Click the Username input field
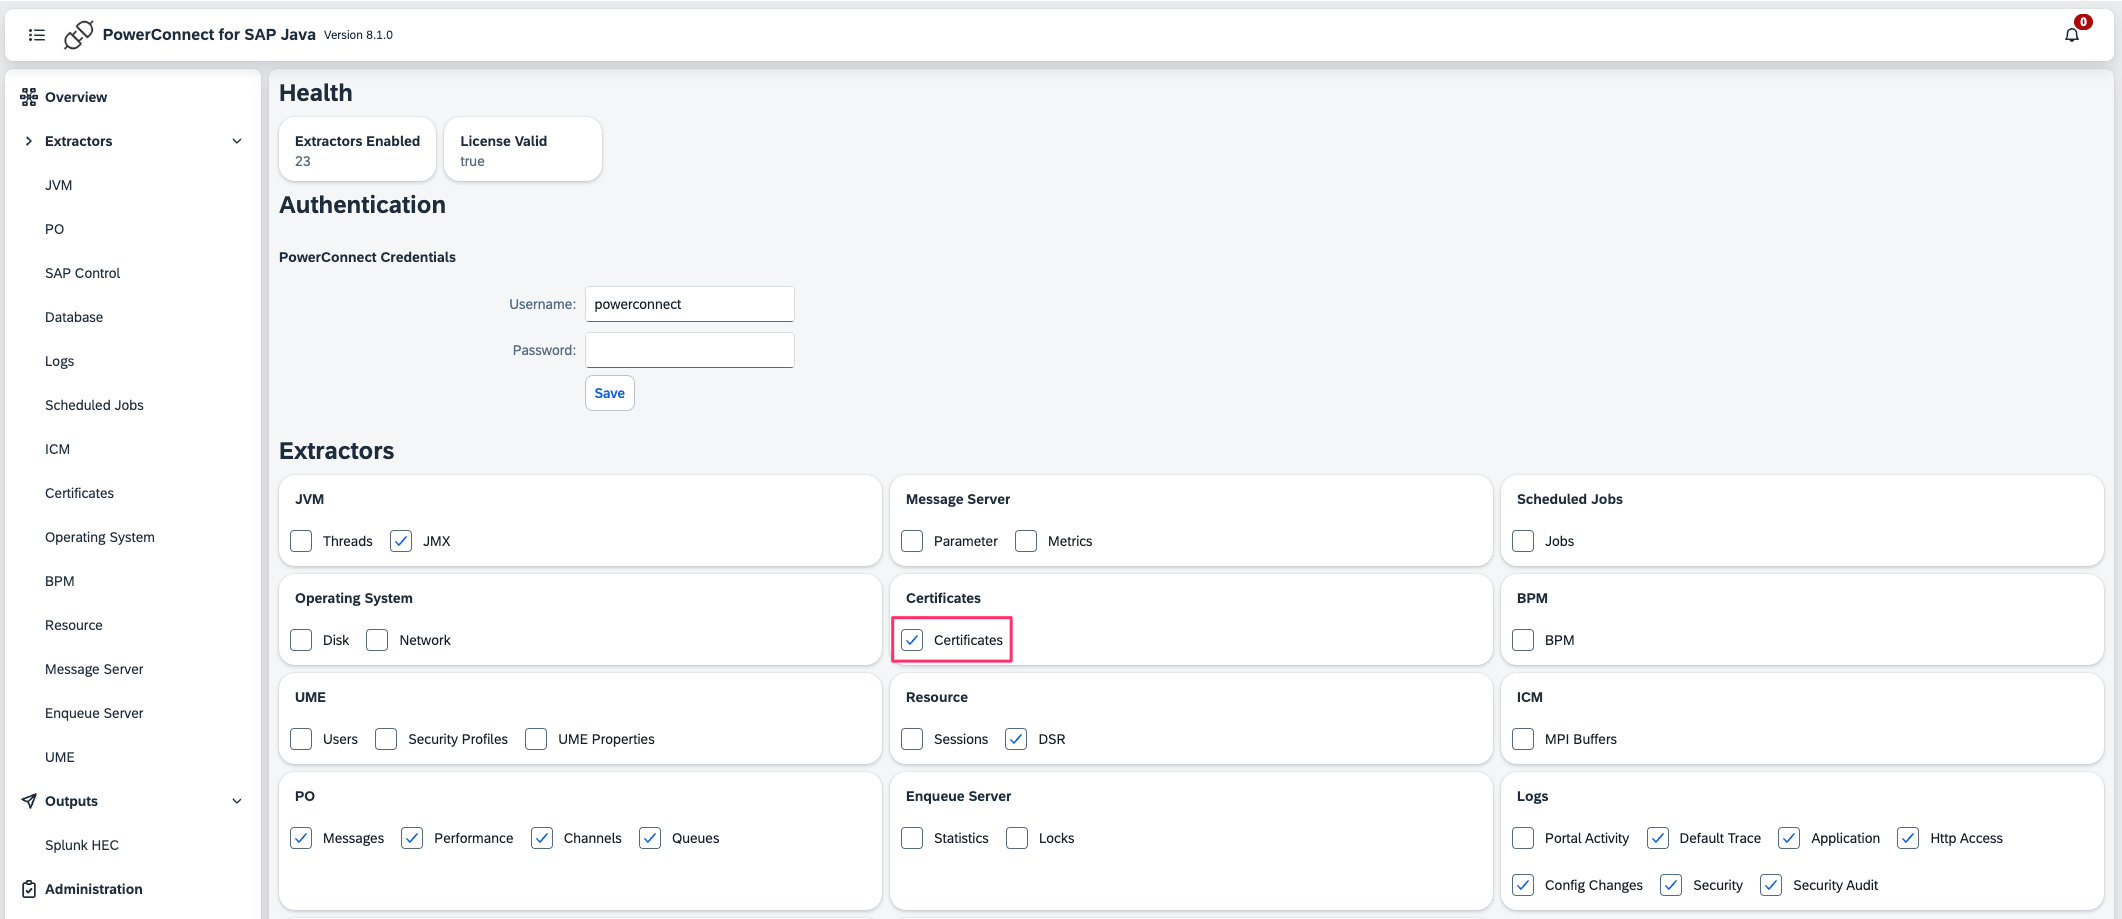The image size is (2122, 919). (x=689, y=304)
